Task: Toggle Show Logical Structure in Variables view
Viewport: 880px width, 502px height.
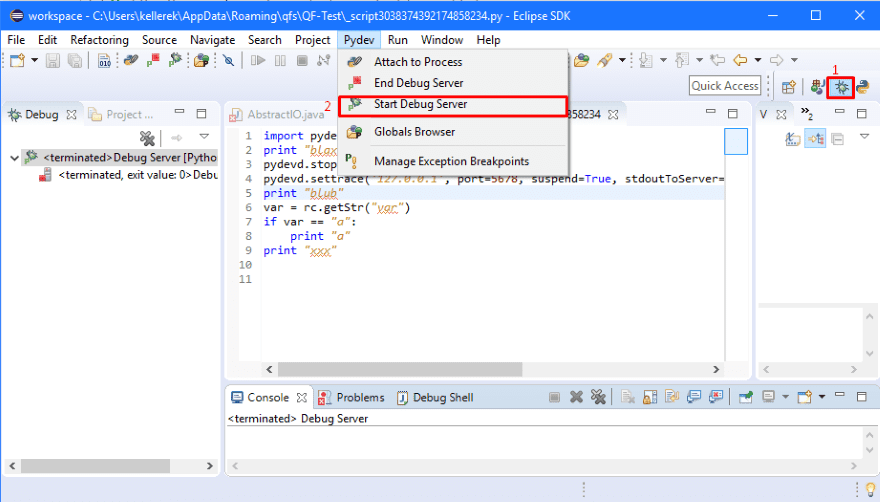Action: pos(815,138)
